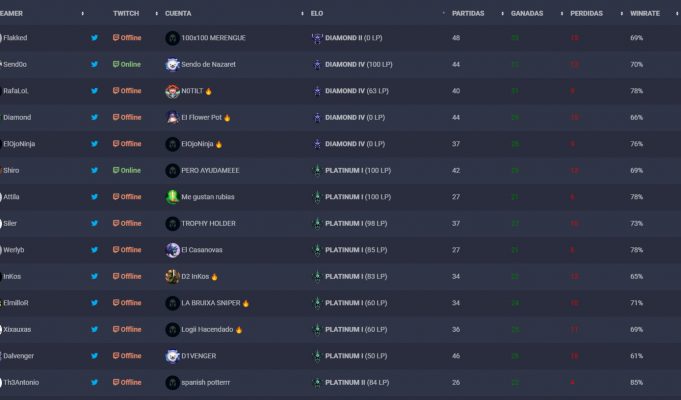681x400 pixels.
Task: Click the Diamond II rank emblem for Flakked
Action: point(317,38)
